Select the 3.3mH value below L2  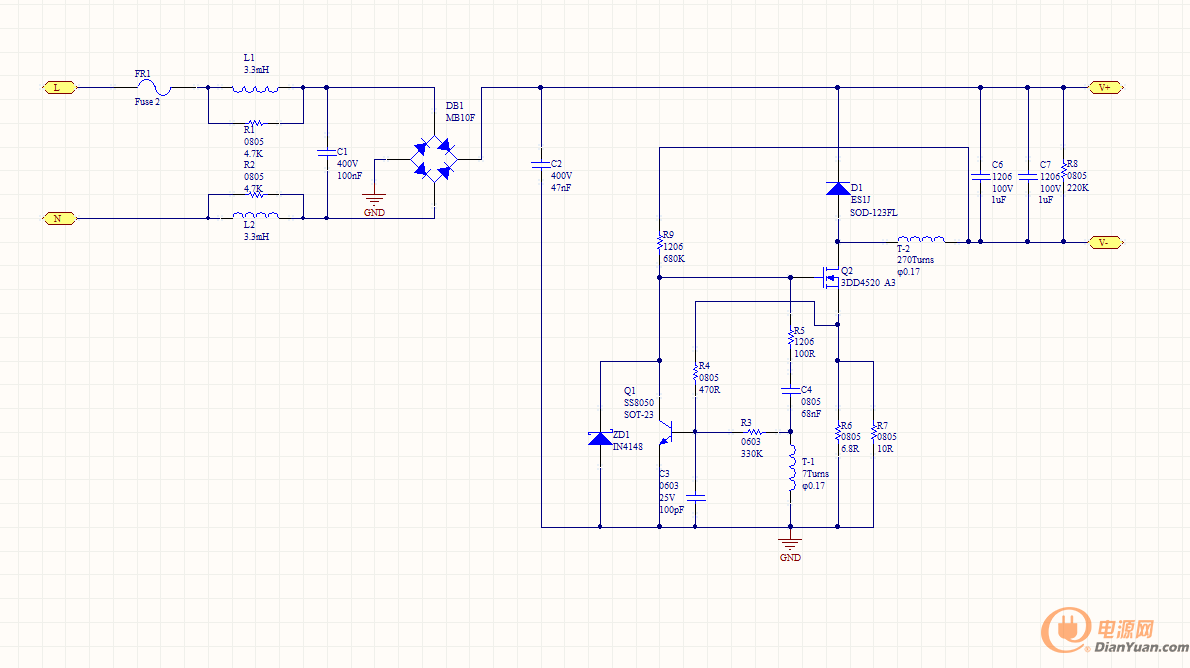tap(256, 237)
